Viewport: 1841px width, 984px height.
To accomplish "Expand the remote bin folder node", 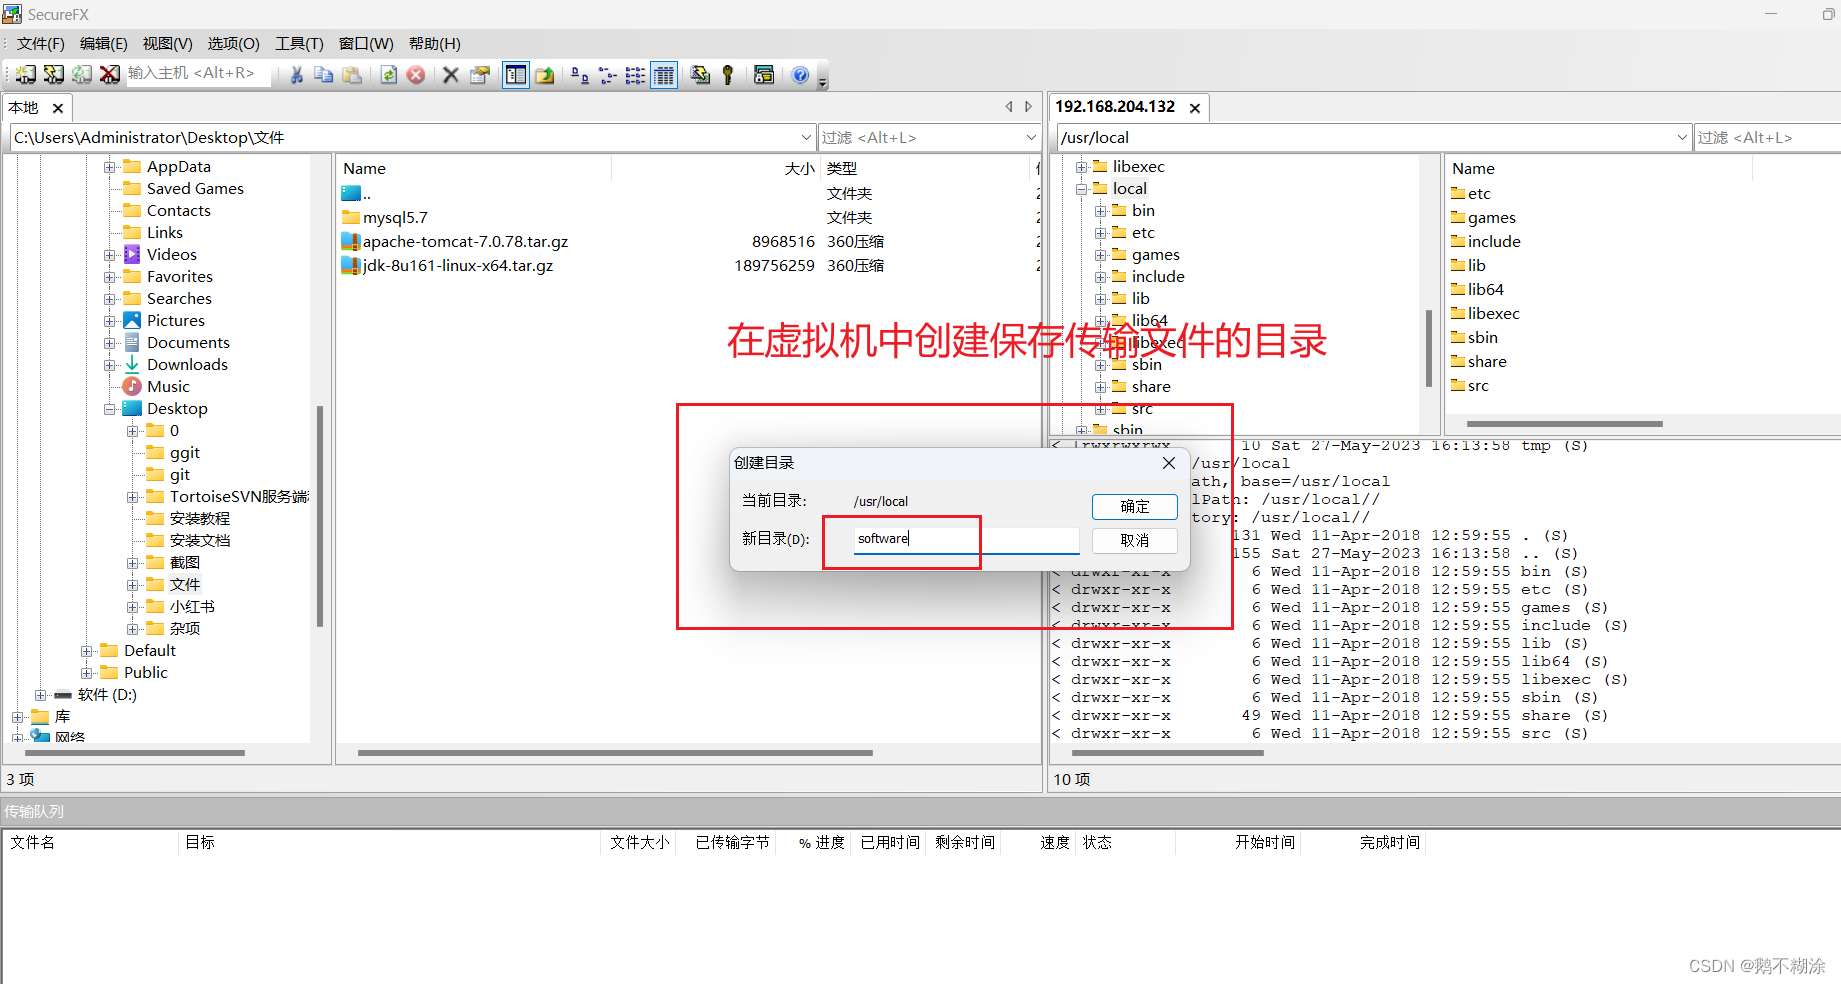I will [1100, 211].
